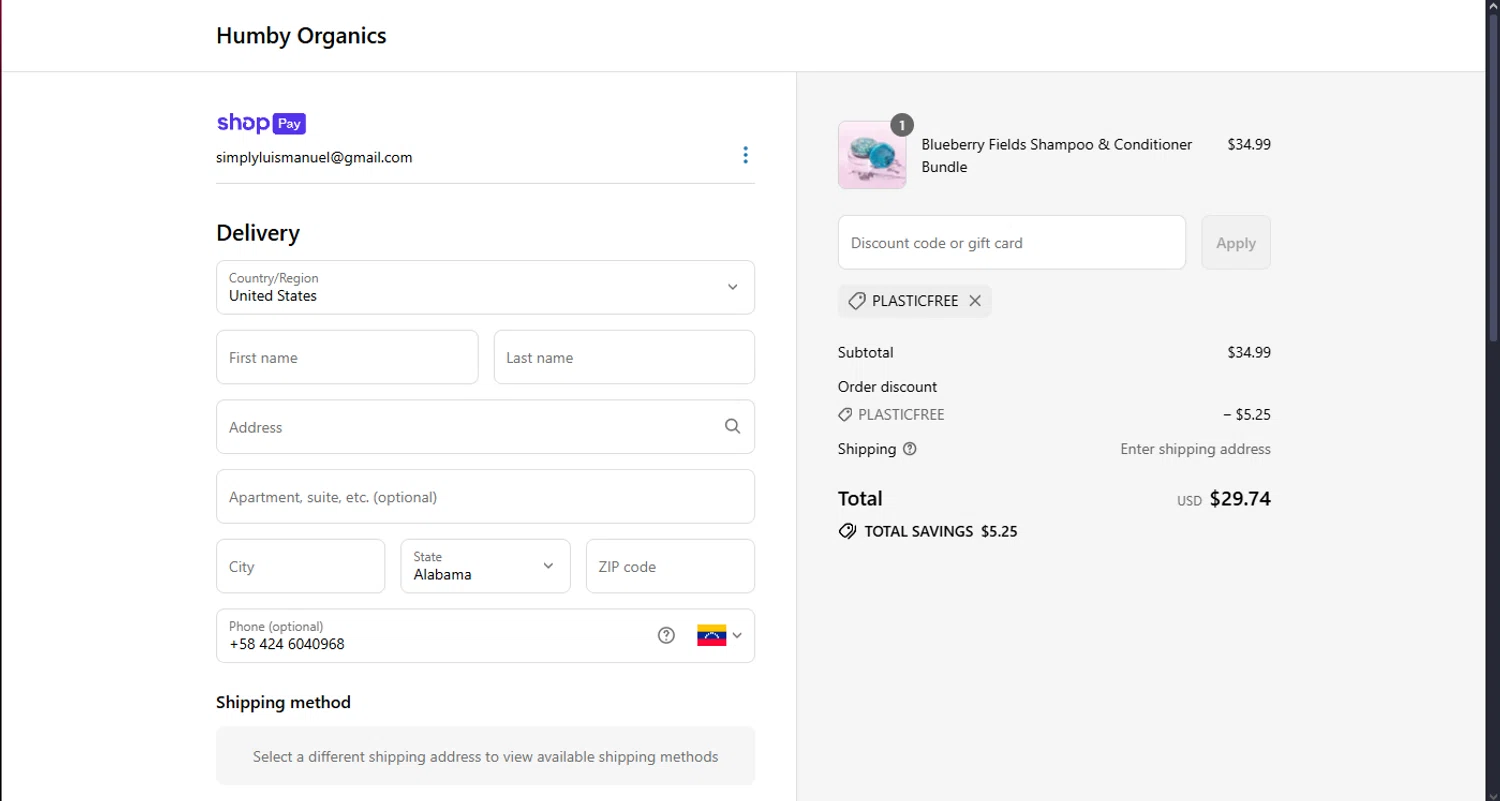This screenshot has width=1500, height=801.
Task: Click the Address input field
Action: [x=485, y=427]
